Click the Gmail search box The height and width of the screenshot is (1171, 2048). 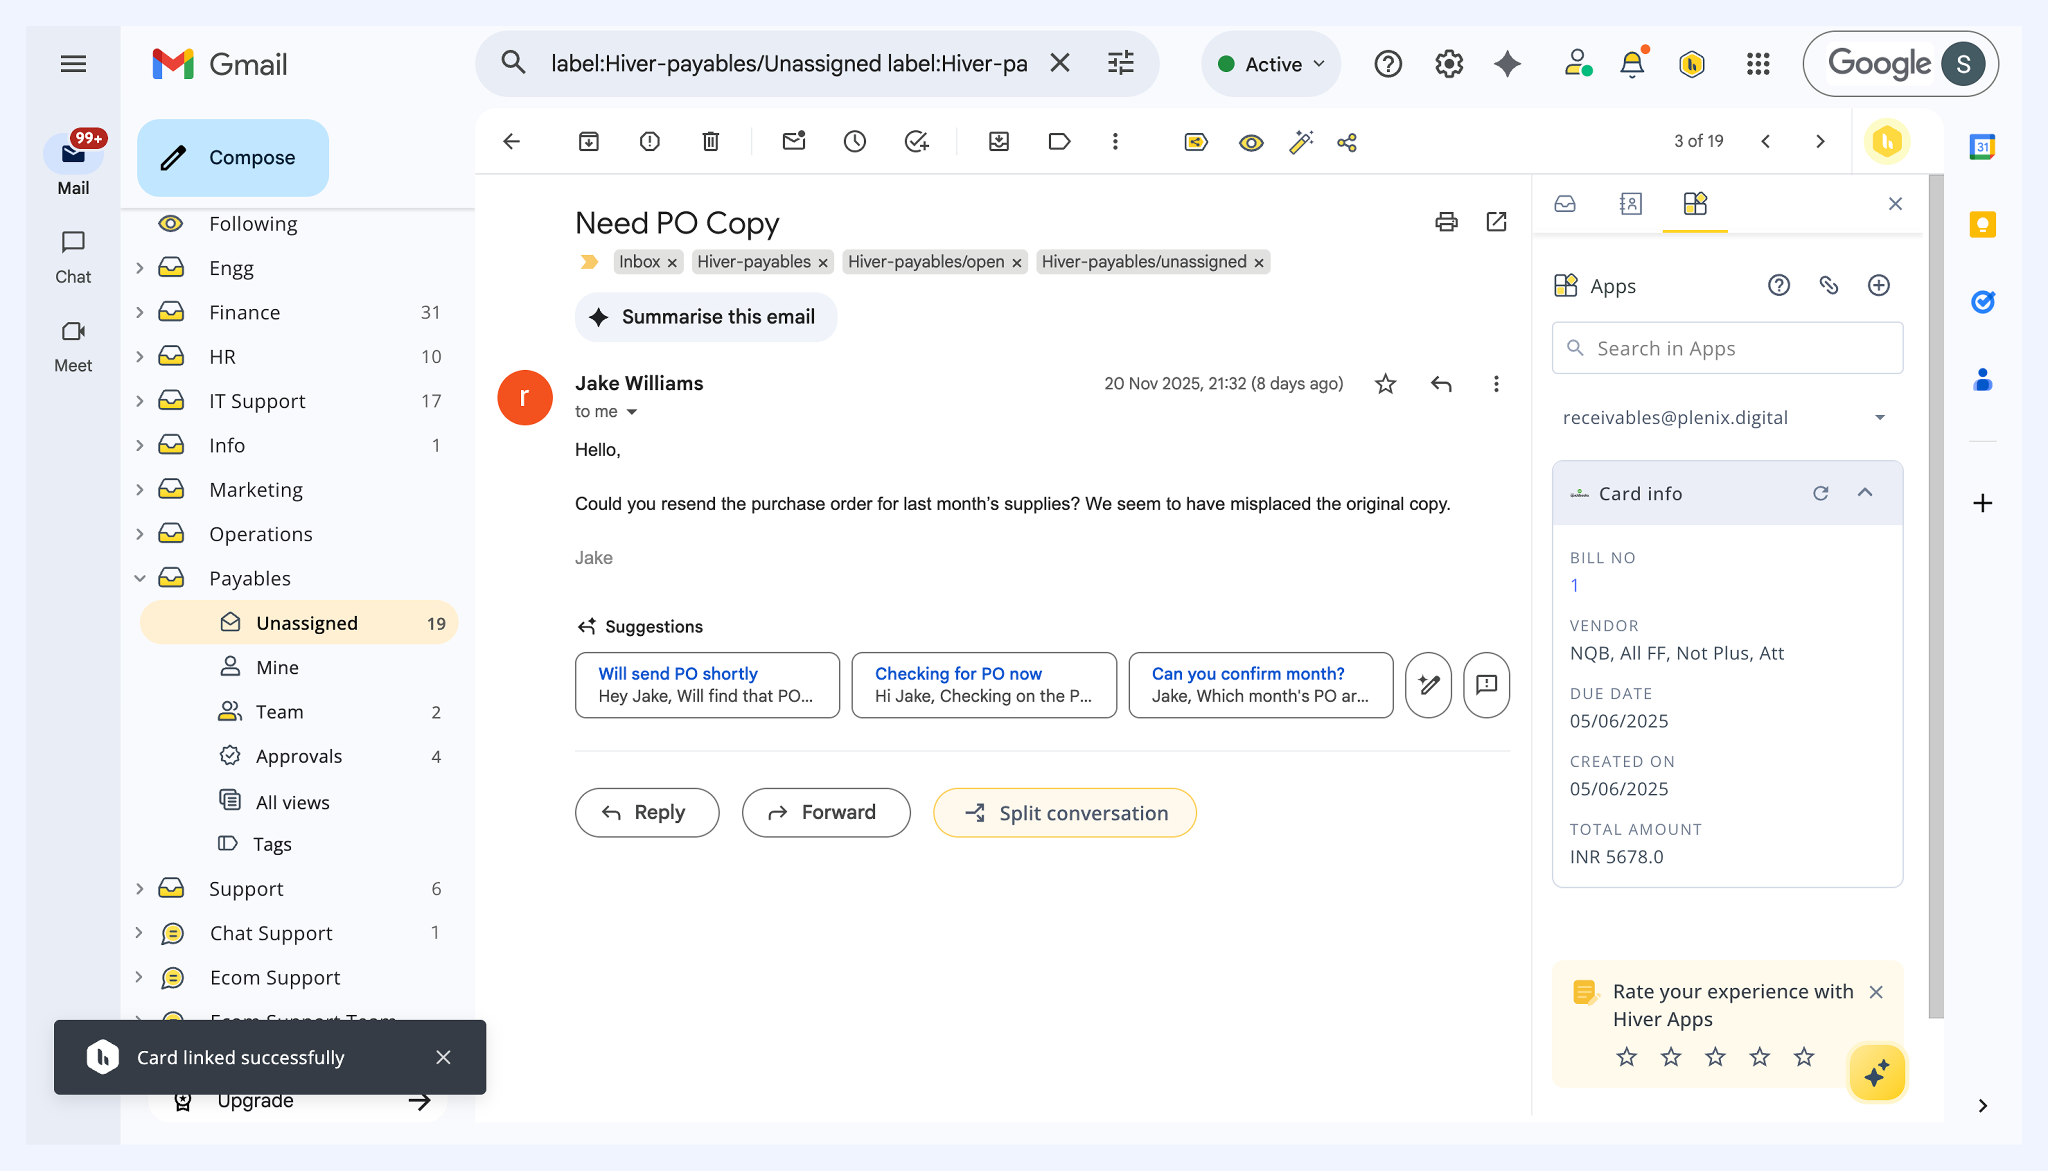coord(788,64)
